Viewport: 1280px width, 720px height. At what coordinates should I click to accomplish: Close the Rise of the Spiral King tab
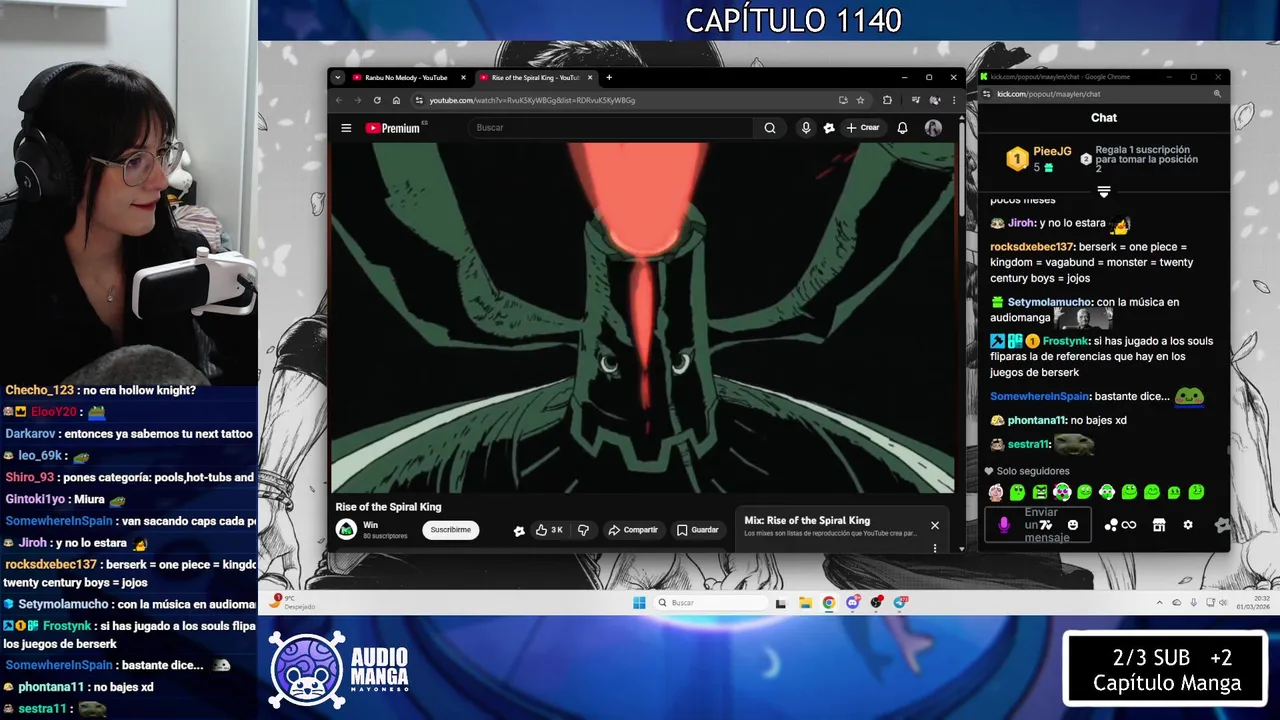[590, 77]
